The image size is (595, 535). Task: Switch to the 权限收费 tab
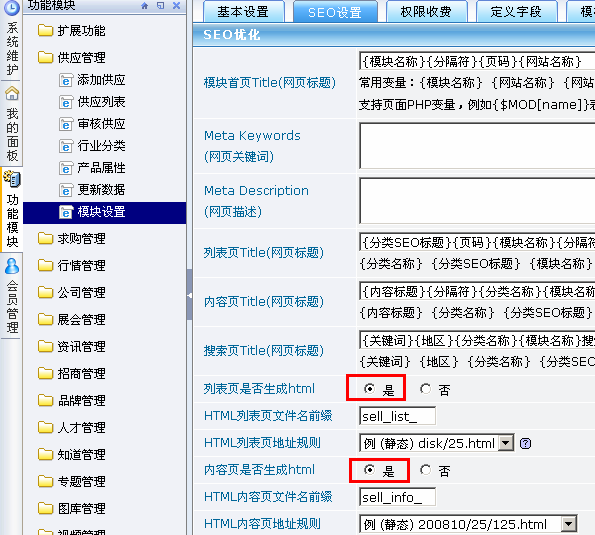426,12
